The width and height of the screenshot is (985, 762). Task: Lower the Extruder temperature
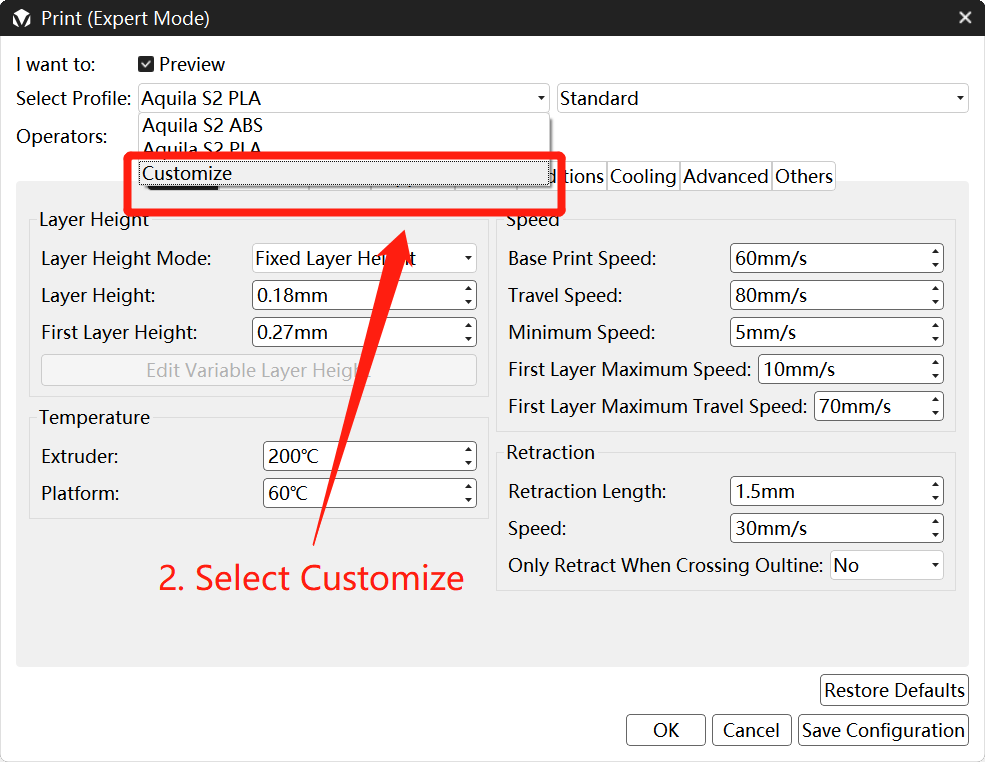[x=469, y=463]
